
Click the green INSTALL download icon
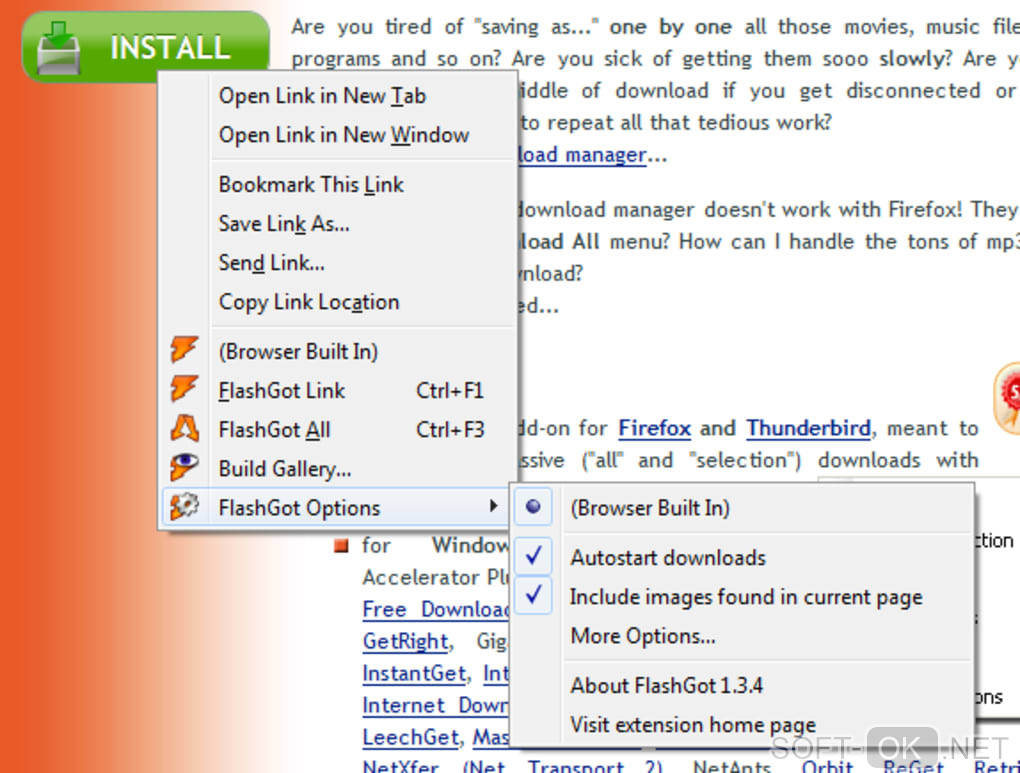[x=59, y=47]
